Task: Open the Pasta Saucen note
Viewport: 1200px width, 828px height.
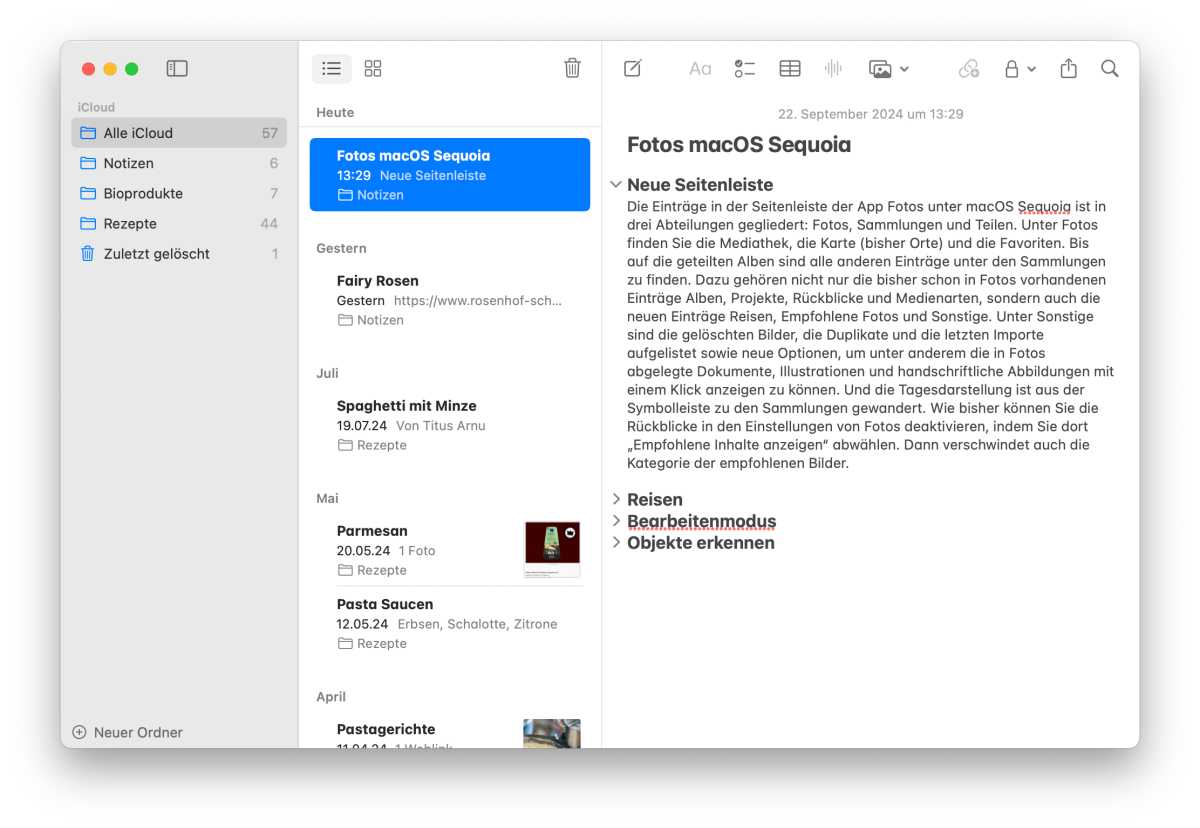Action: [450, 623]
